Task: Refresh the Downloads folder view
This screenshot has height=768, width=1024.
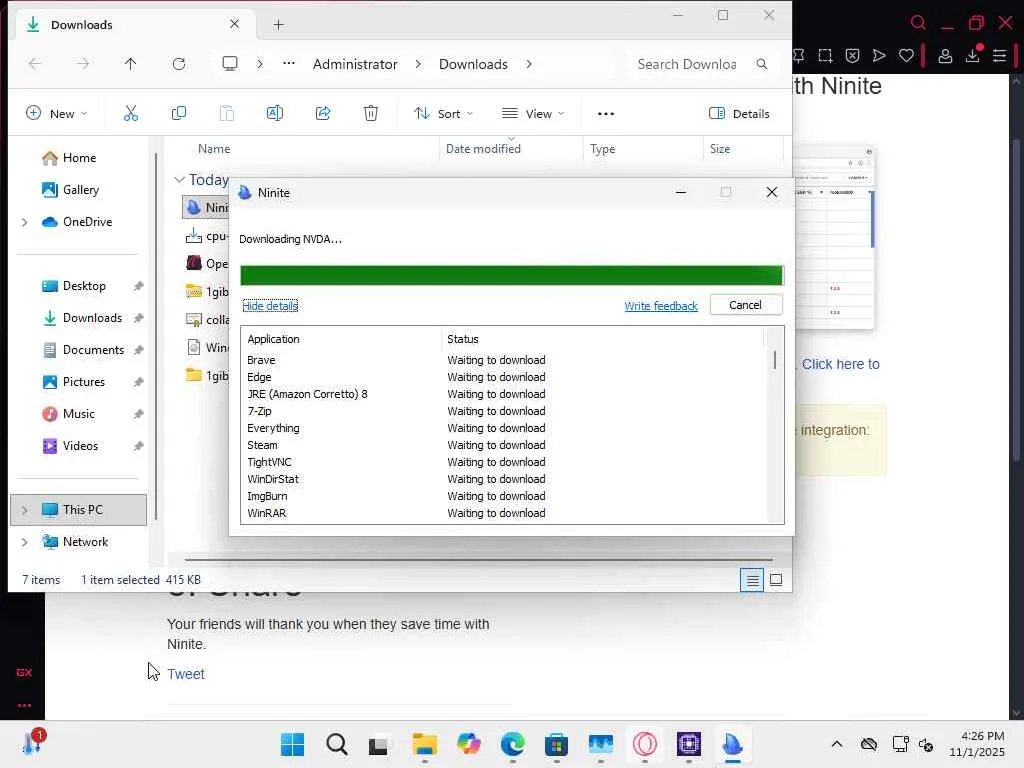Action: [179, 63]
